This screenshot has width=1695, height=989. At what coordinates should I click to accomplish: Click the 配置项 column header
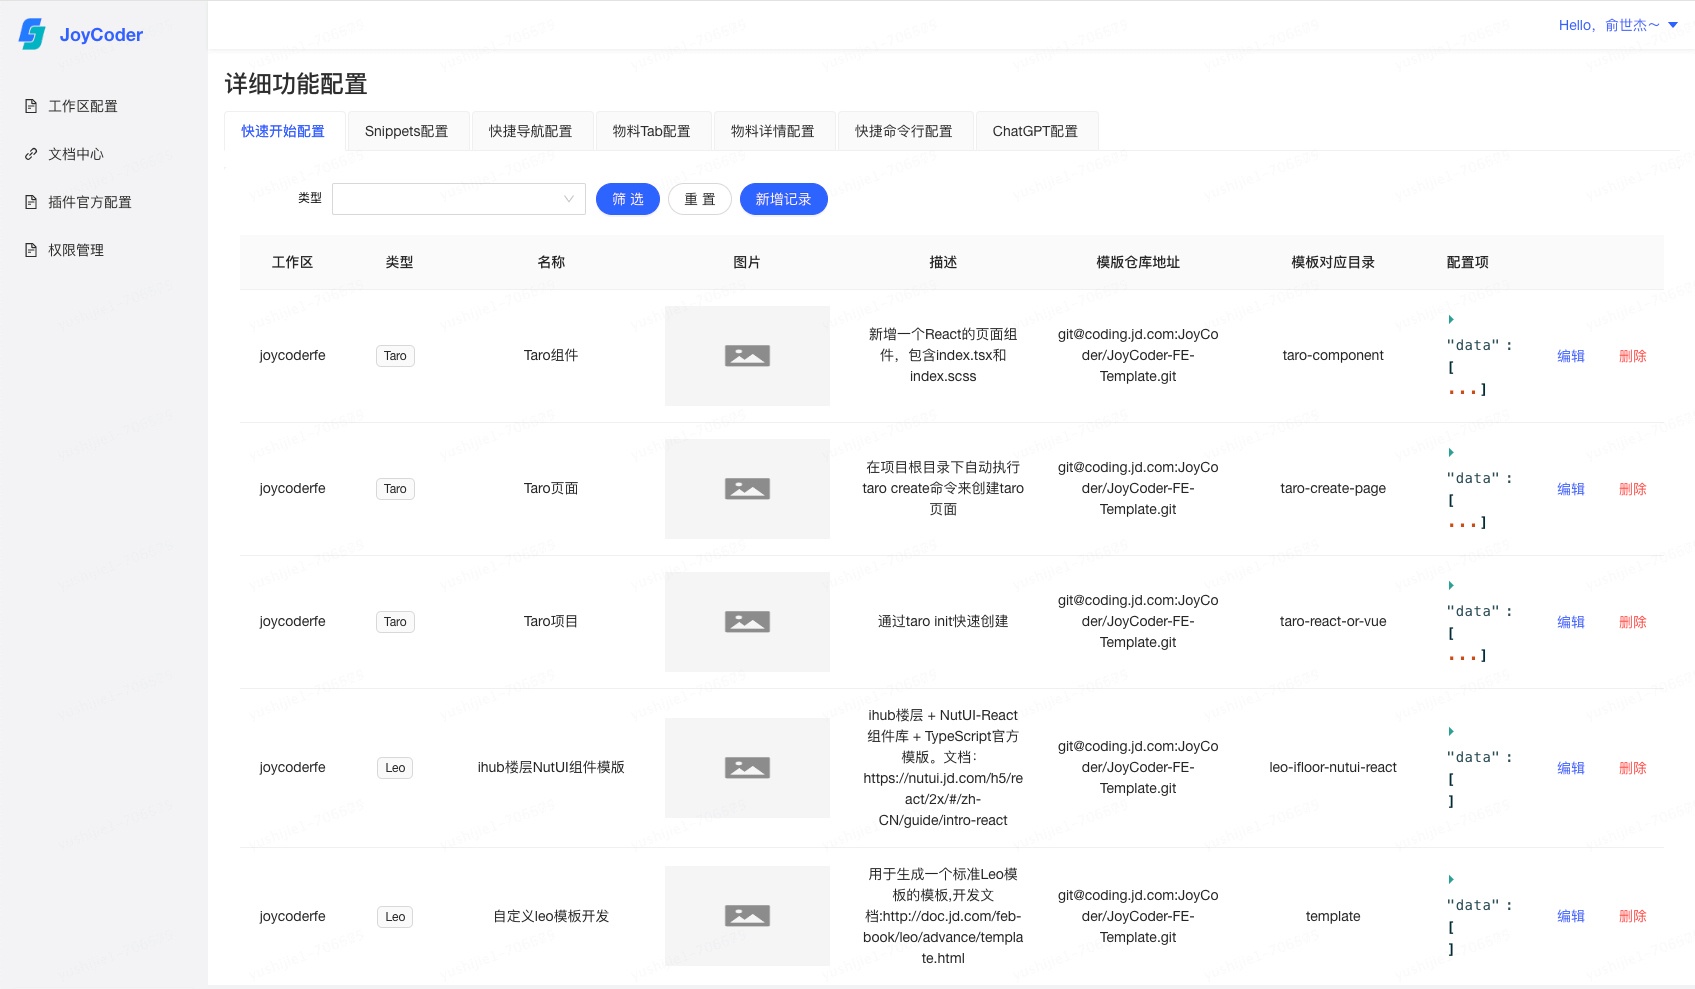(x=1467, y=262)
